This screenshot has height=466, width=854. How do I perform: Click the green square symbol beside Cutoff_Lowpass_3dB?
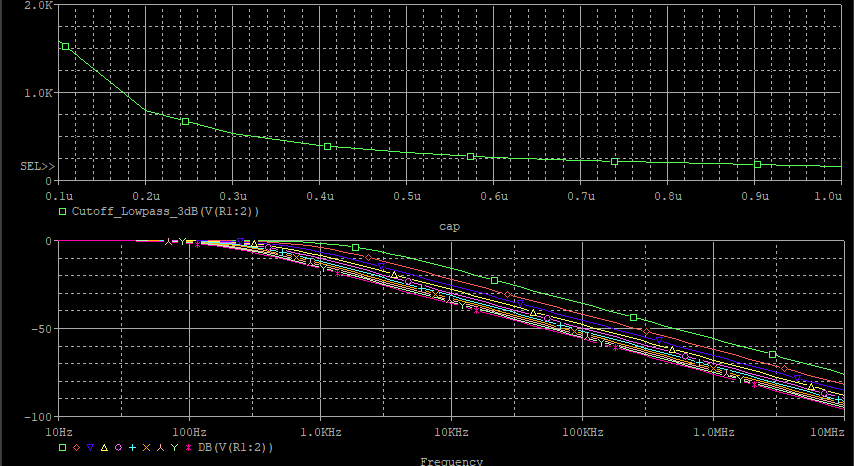[63, 211]
